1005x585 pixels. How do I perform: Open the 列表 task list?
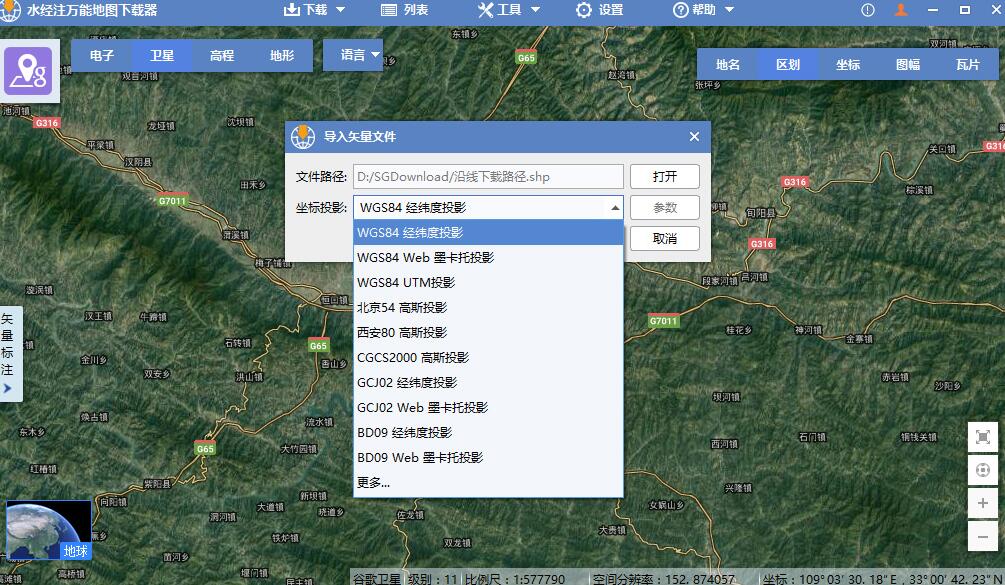(405, 12)
